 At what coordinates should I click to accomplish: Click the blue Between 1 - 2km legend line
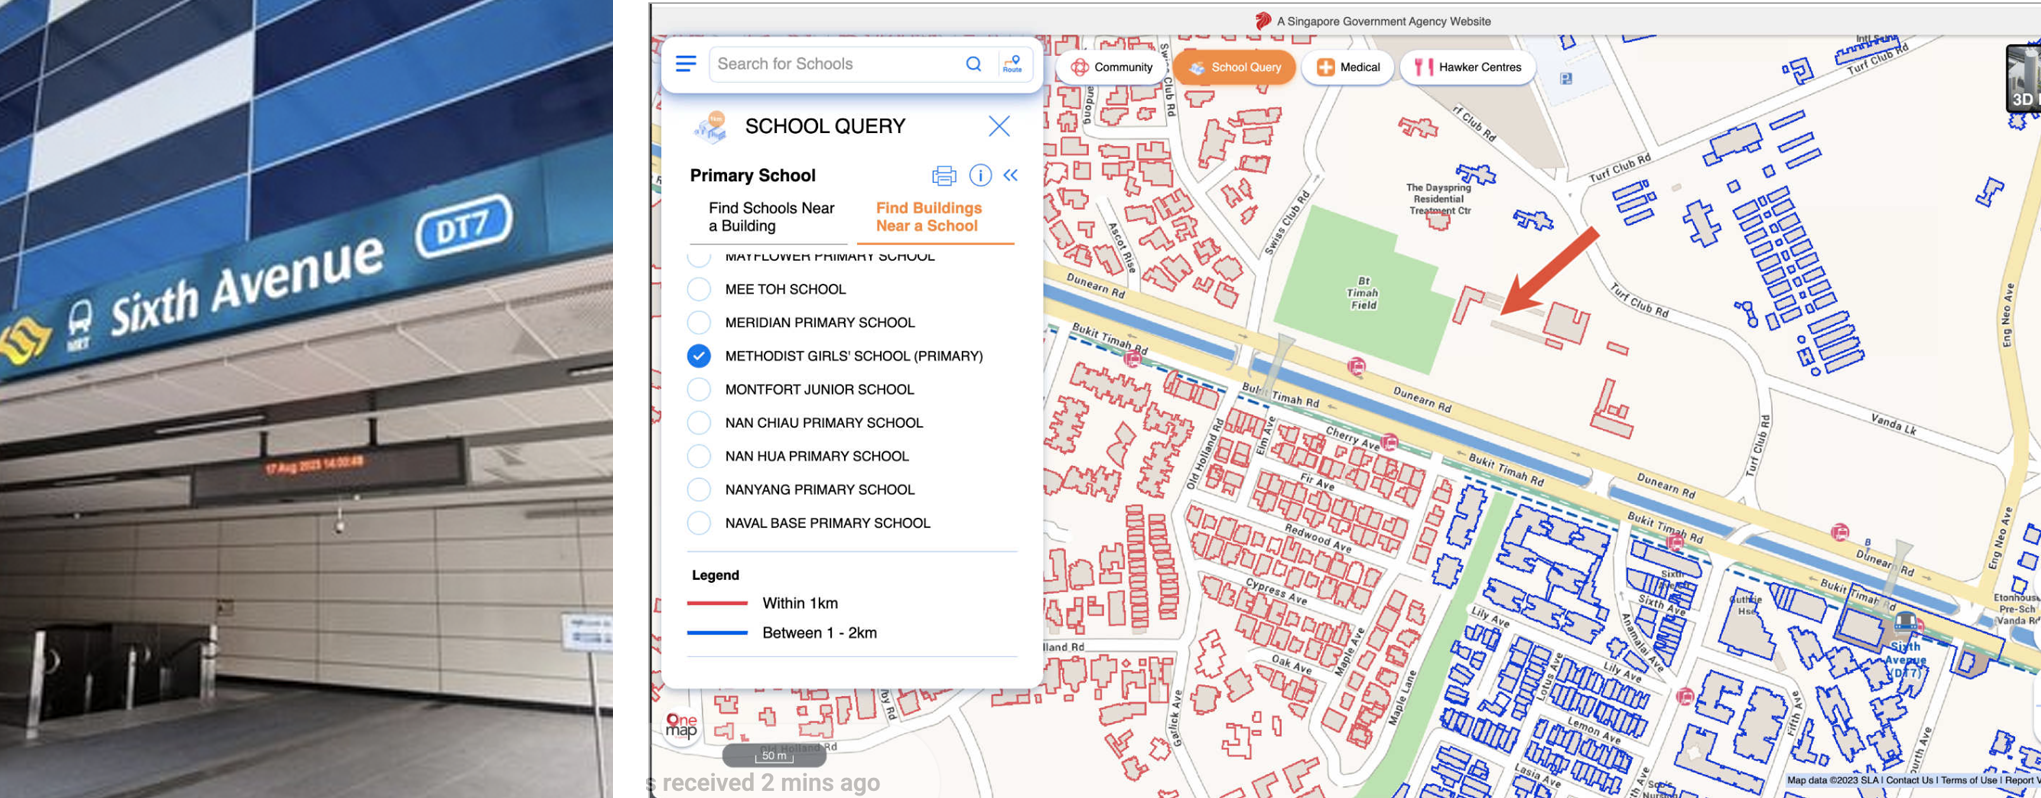[x=717, y=633]
